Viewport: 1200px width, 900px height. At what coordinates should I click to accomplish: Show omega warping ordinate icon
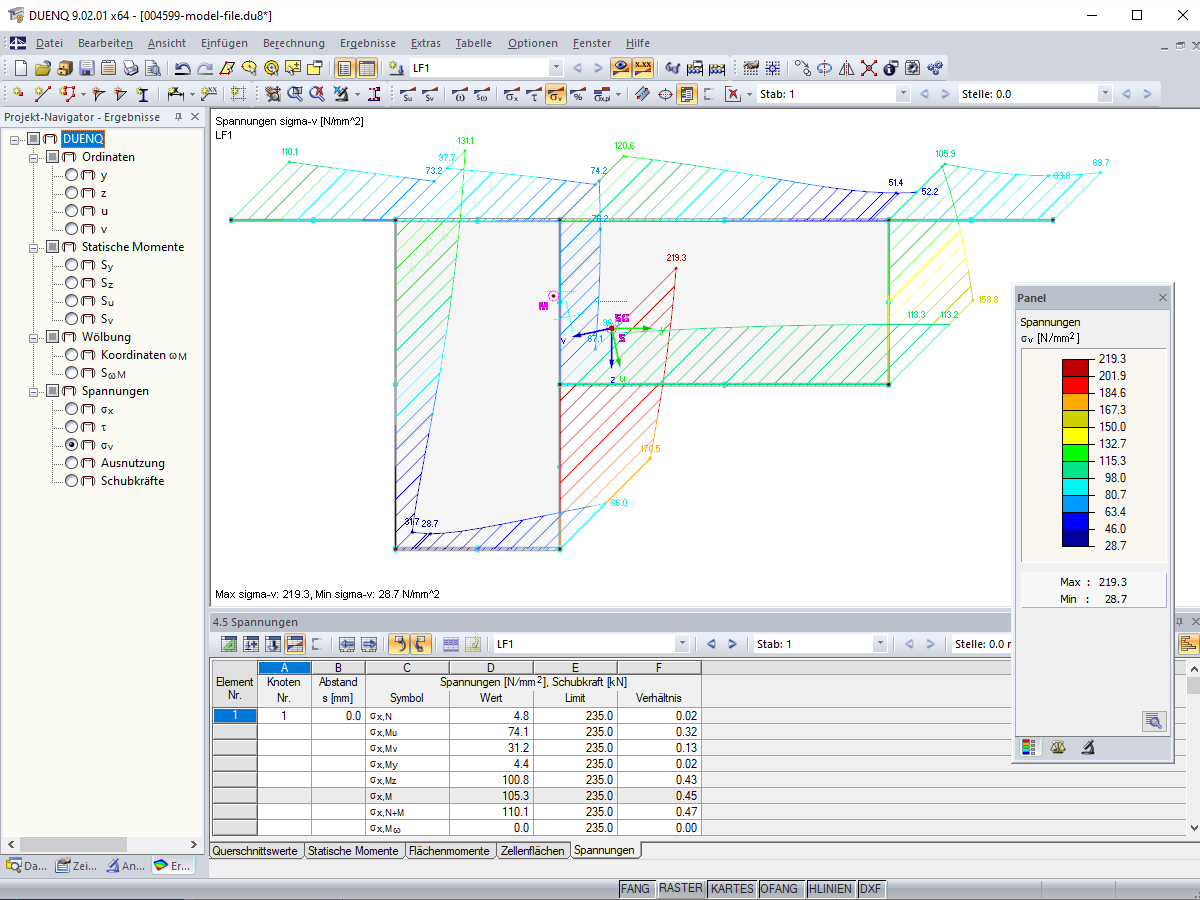point(459,94)
